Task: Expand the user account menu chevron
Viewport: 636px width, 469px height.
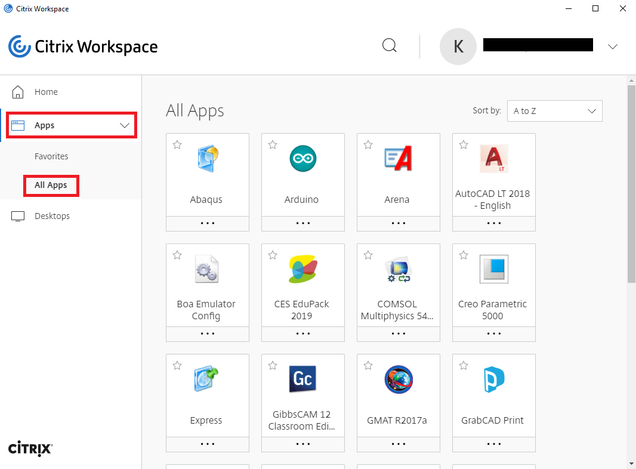Action: click(x=613, y=46)
